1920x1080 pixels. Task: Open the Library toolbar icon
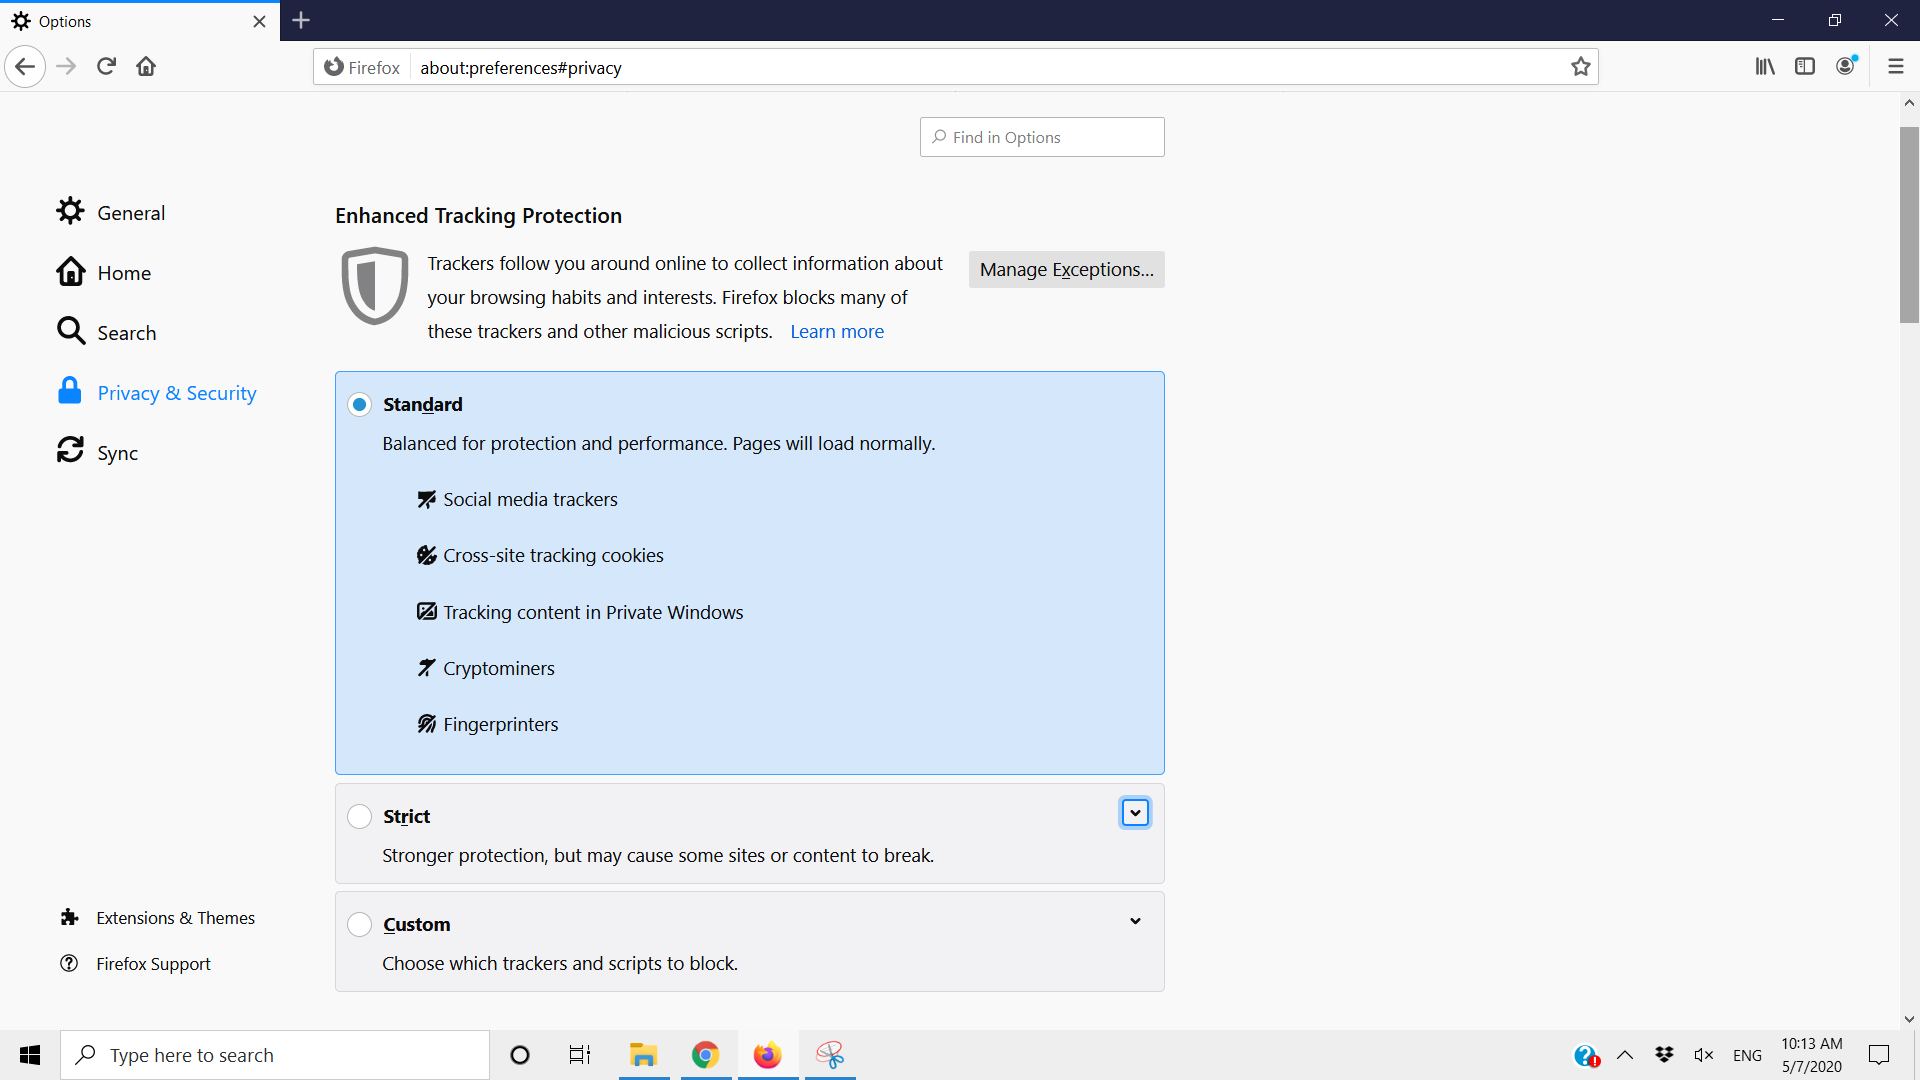[x=1765, y=67]
